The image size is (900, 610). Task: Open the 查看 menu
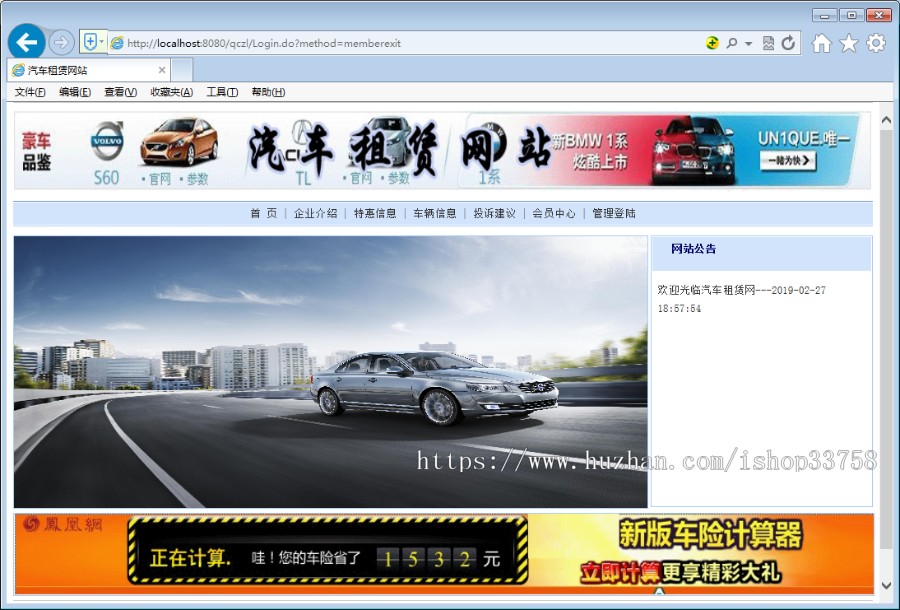(x=119, y=91)
